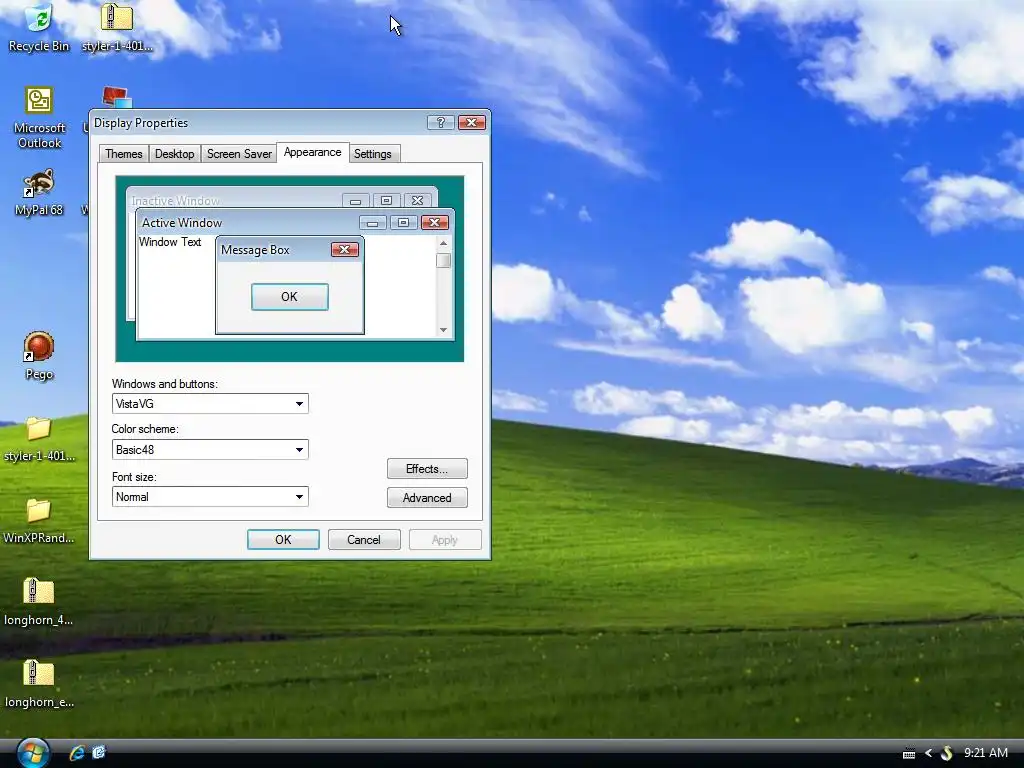
Task: Click the Inactive Window preview close button
Action: (417, 200)
